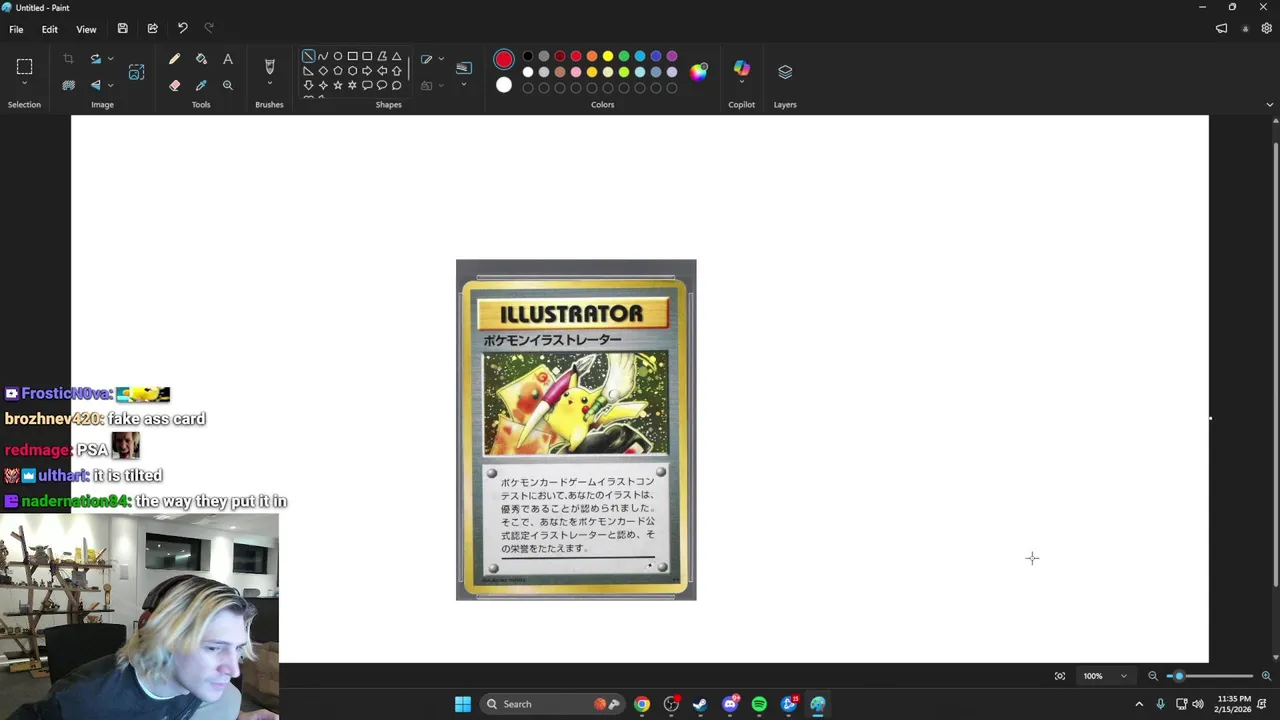This screenshot has height=720, width=1280.
Task: Open the View menu
Action: click(86, 29)
